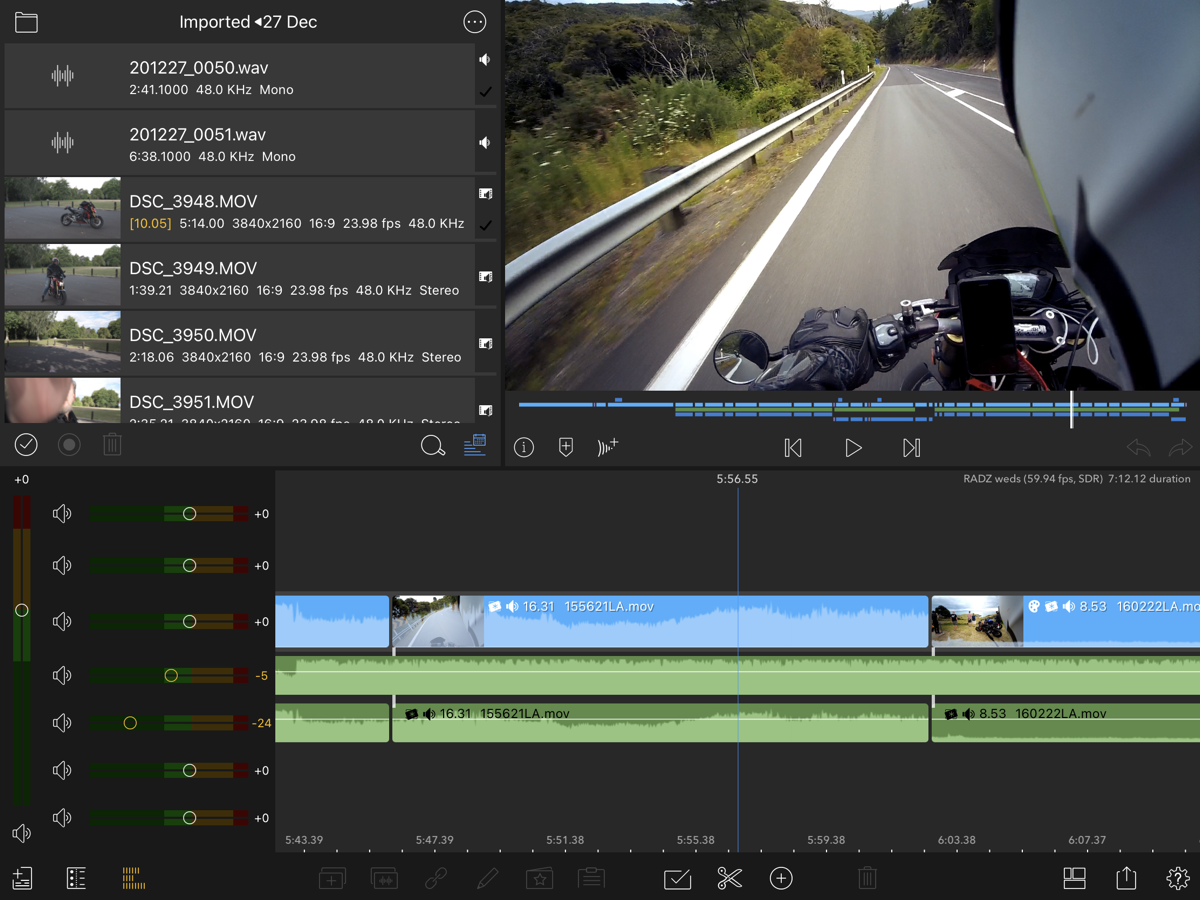The height and width of the screenshot is (900, 1200).
Task: Open the layout switcher icon
Action: coord(1074,879)
